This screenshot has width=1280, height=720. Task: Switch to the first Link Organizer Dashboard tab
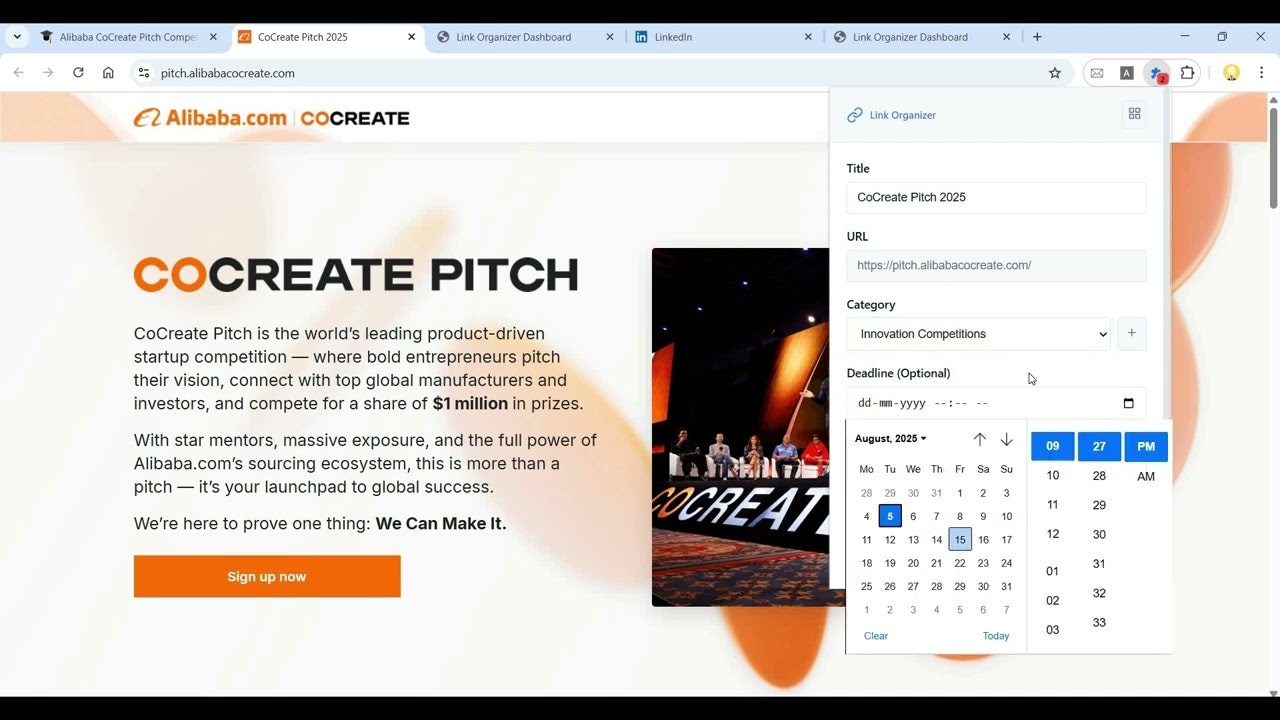coord(524,37)
